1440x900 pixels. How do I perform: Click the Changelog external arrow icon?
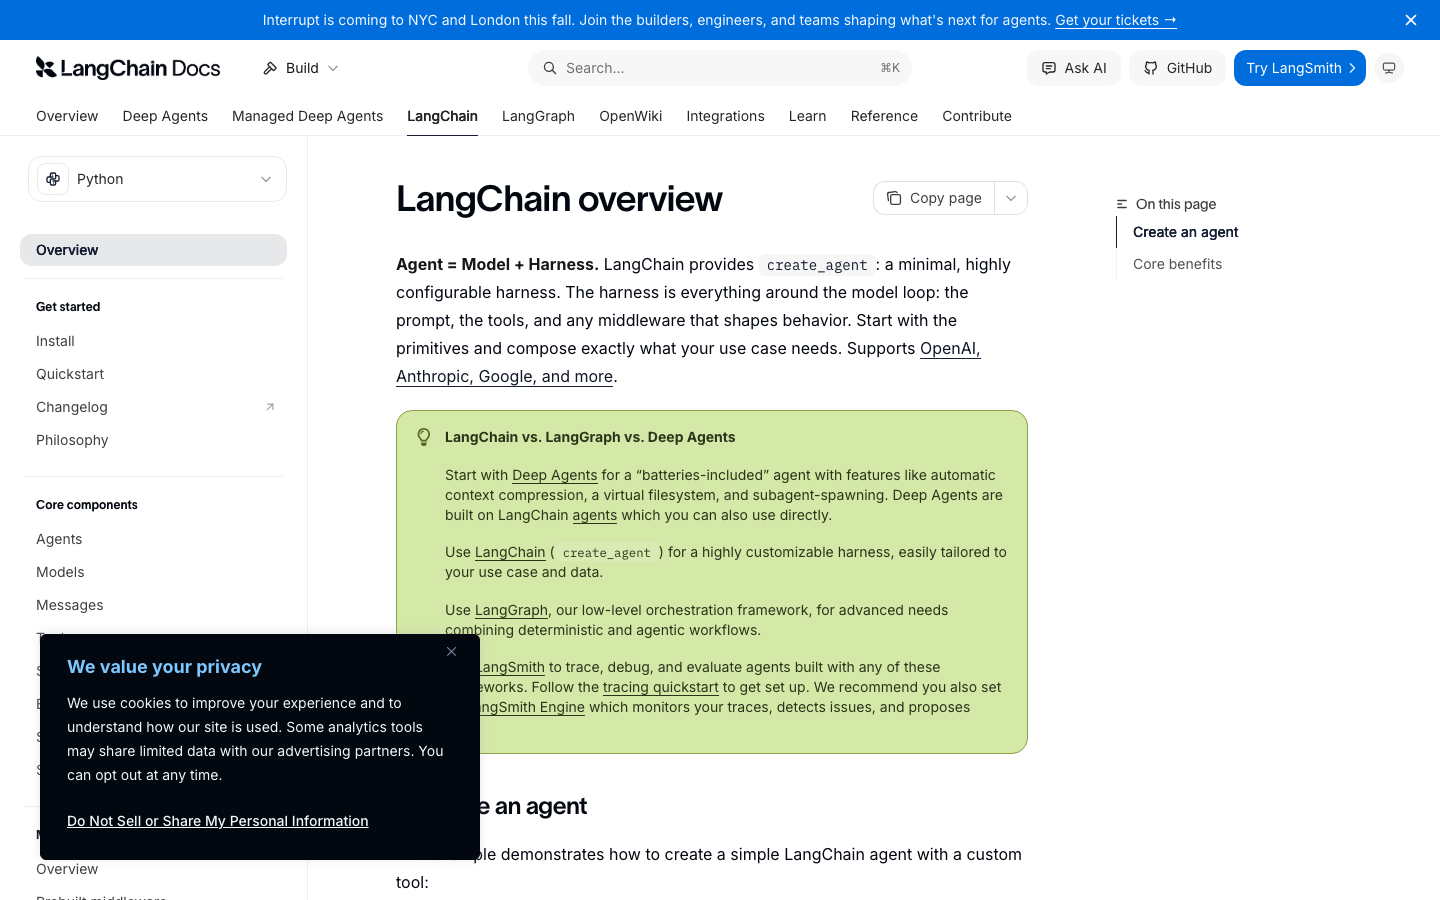point(269,407)
